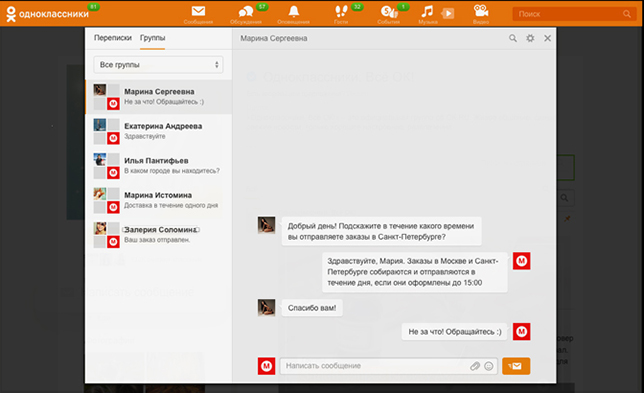The width and height of the screenshot is (644, 393).
Task: Close the messages window
Action: (x=547, y=38)
